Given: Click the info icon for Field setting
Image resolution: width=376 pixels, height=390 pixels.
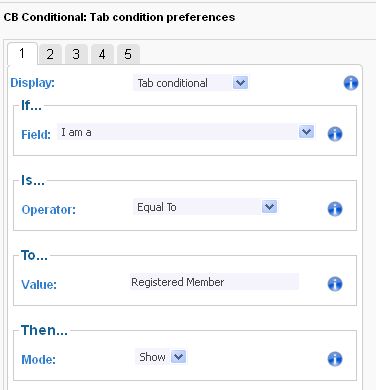Looking at the screenshot, I should pyautogui.click(x=335, y=134).
